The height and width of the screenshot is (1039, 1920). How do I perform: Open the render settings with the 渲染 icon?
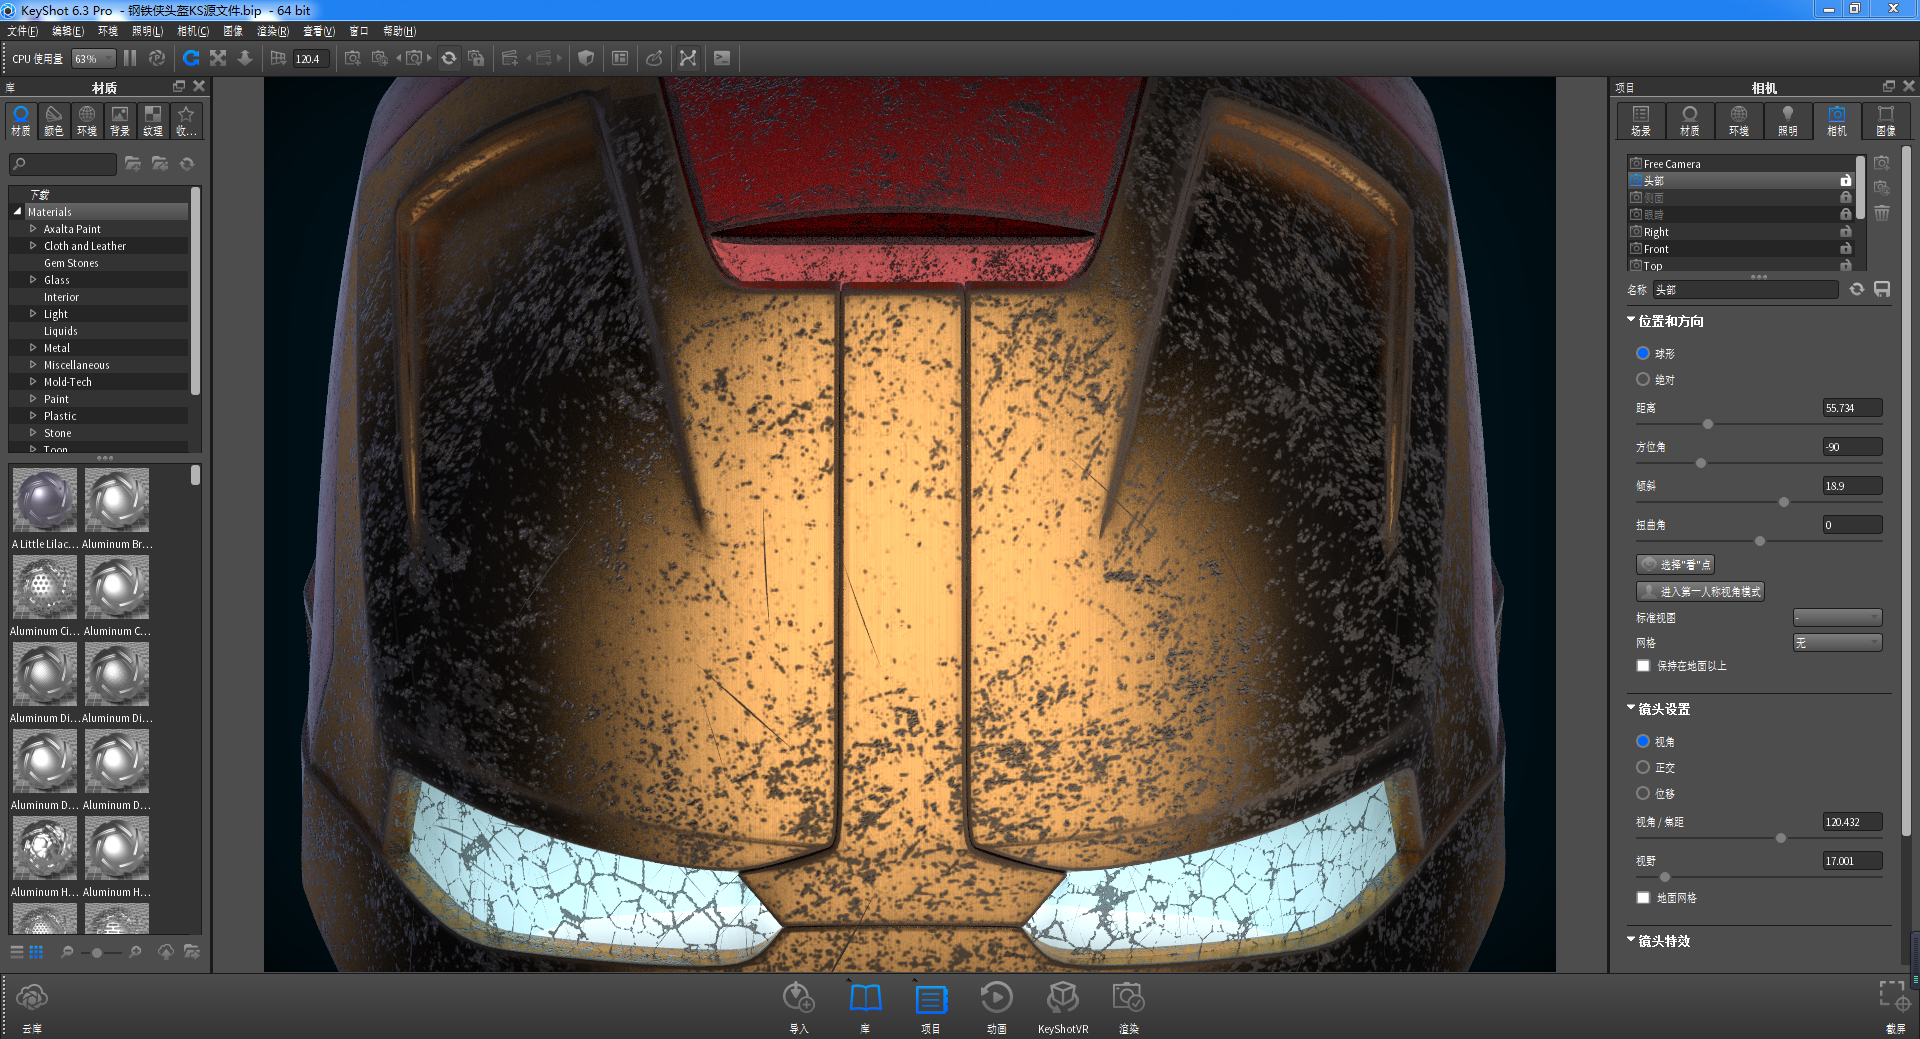point(1128,1000)
